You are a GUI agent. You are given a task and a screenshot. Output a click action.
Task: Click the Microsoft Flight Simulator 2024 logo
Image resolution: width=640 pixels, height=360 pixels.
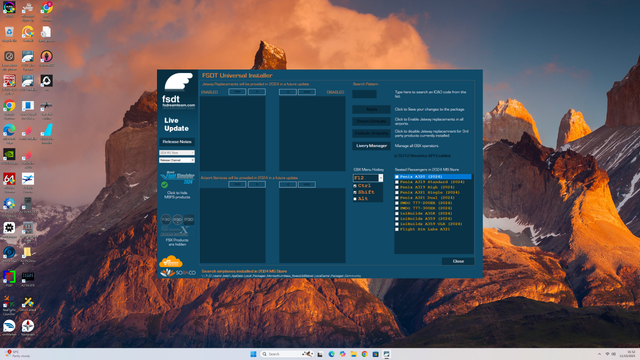178,177
